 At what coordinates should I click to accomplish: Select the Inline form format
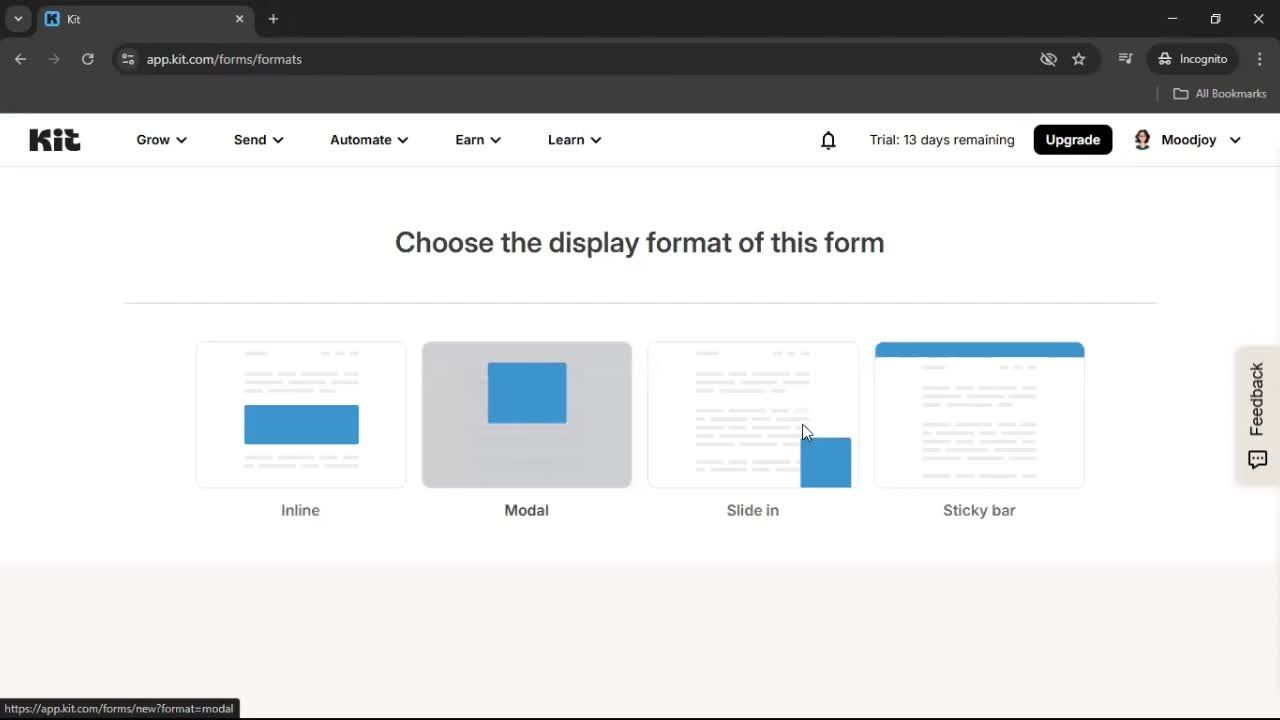(x=300, y=414)
